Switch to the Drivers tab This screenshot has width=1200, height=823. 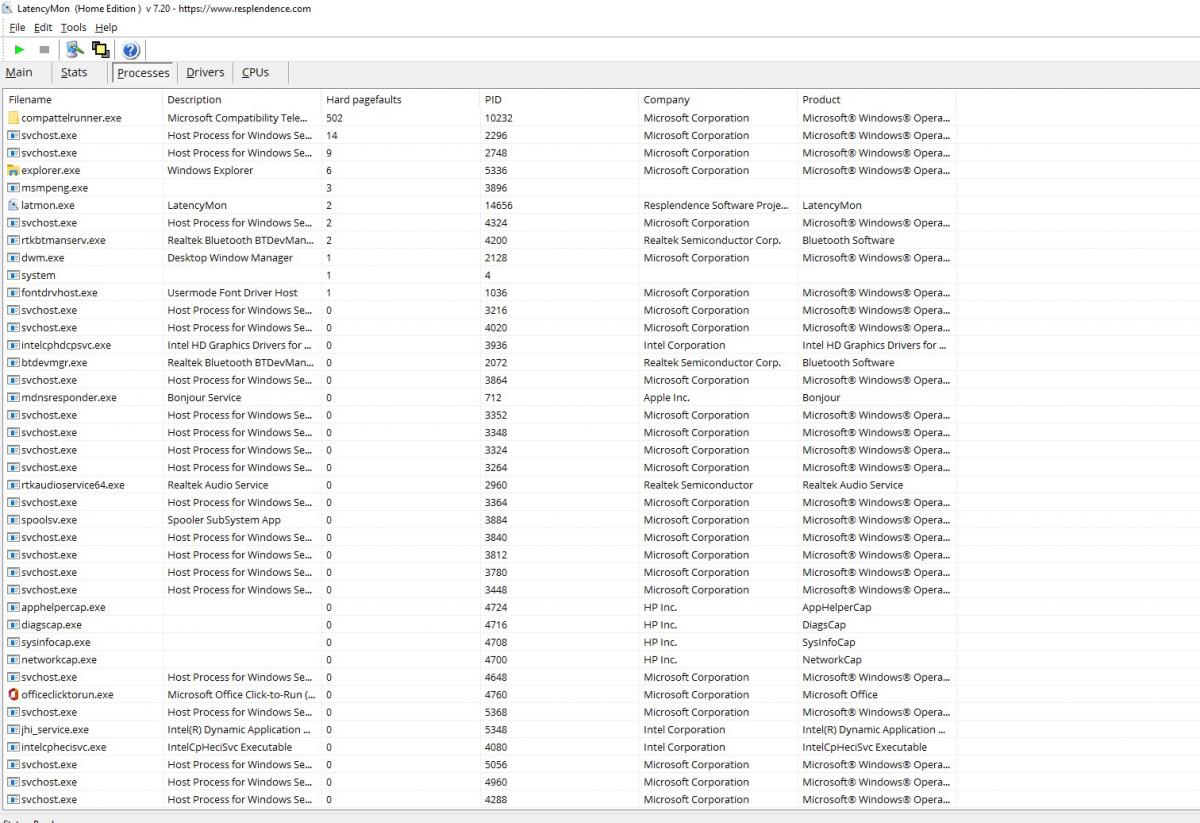pyautogui.click(x=205, y=72)
